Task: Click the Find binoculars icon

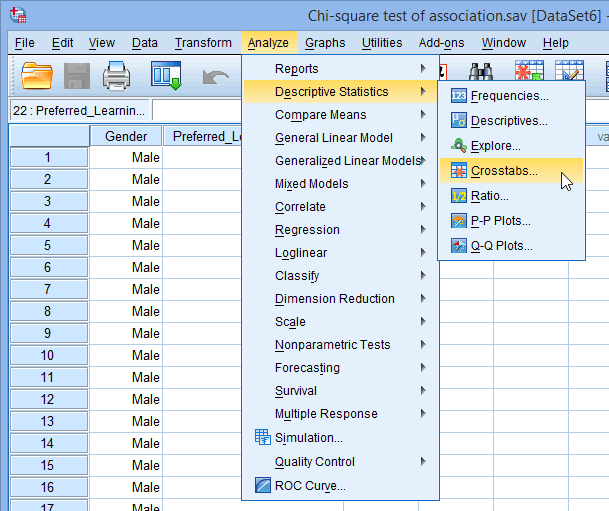Action: pyautogui.click(x=481, y=71)
